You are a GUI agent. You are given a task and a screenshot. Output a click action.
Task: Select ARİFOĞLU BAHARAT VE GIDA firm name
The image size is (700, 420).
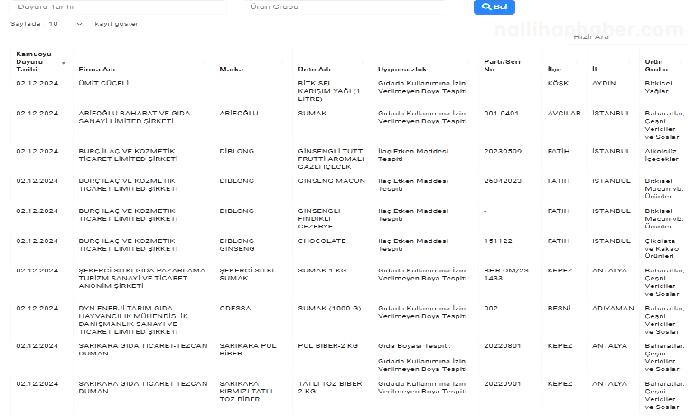tap(134, 117)
